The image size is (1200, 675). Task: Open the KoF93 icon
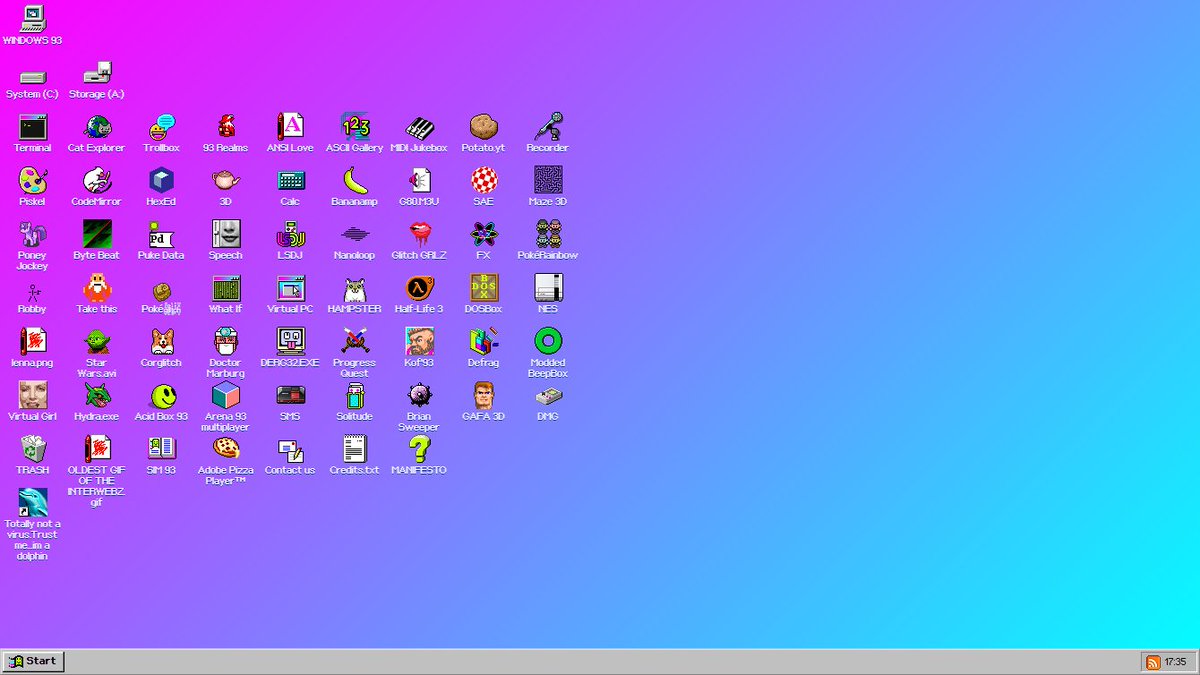(x=419, y=341)
